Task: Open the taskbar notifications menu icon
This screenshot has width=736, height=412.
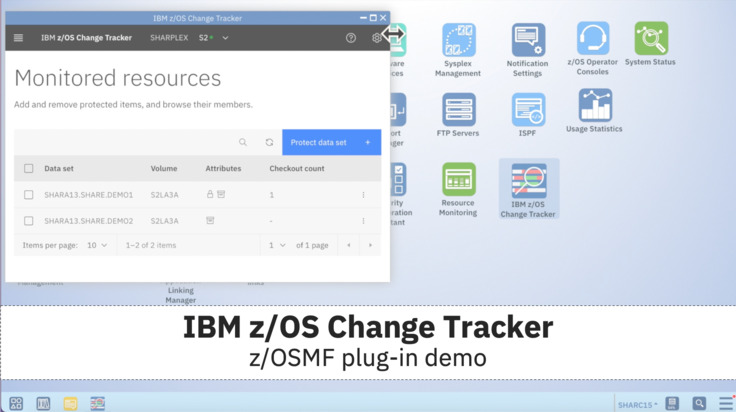Action: click(726, 403)
